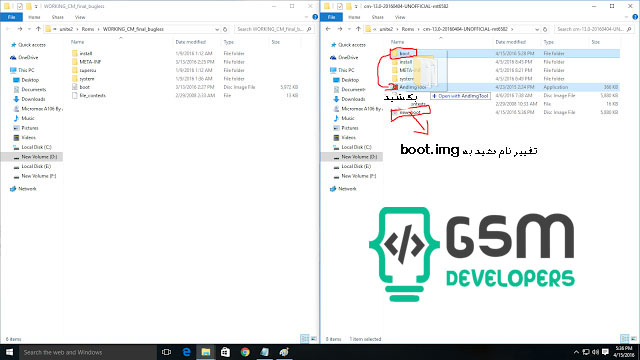Switch to details view in right window

click(x=624, y=339)
